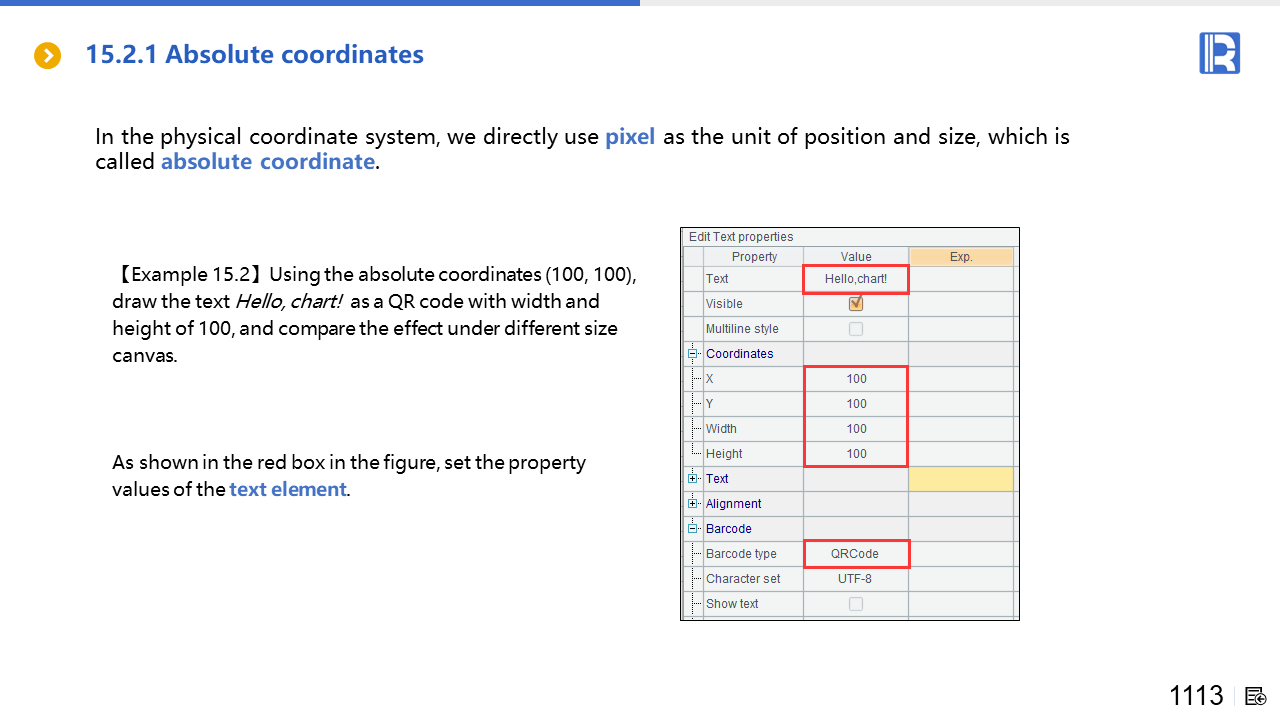Viewport: 1280px width, 720px height.
Task: Click the return-to-contents icon beside page number
Action: pos(1256,696)
